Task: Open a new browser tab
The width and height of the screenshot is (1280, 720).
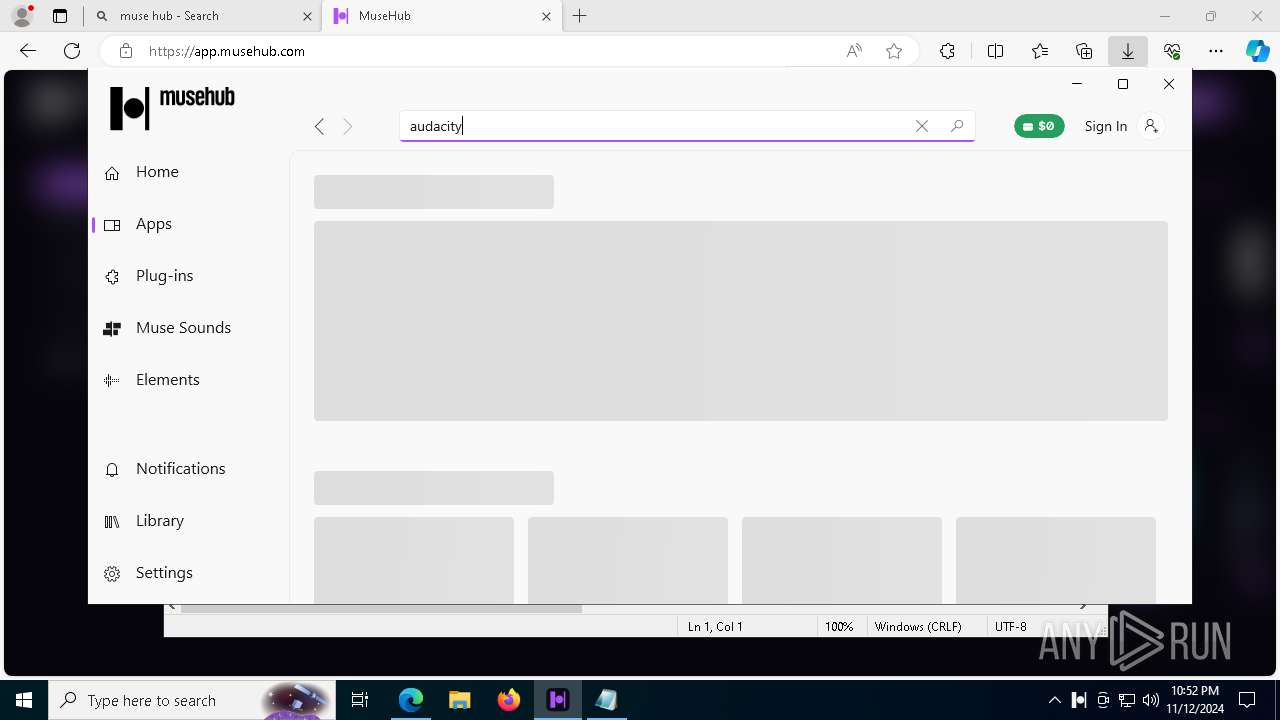Action: [580, 16]
